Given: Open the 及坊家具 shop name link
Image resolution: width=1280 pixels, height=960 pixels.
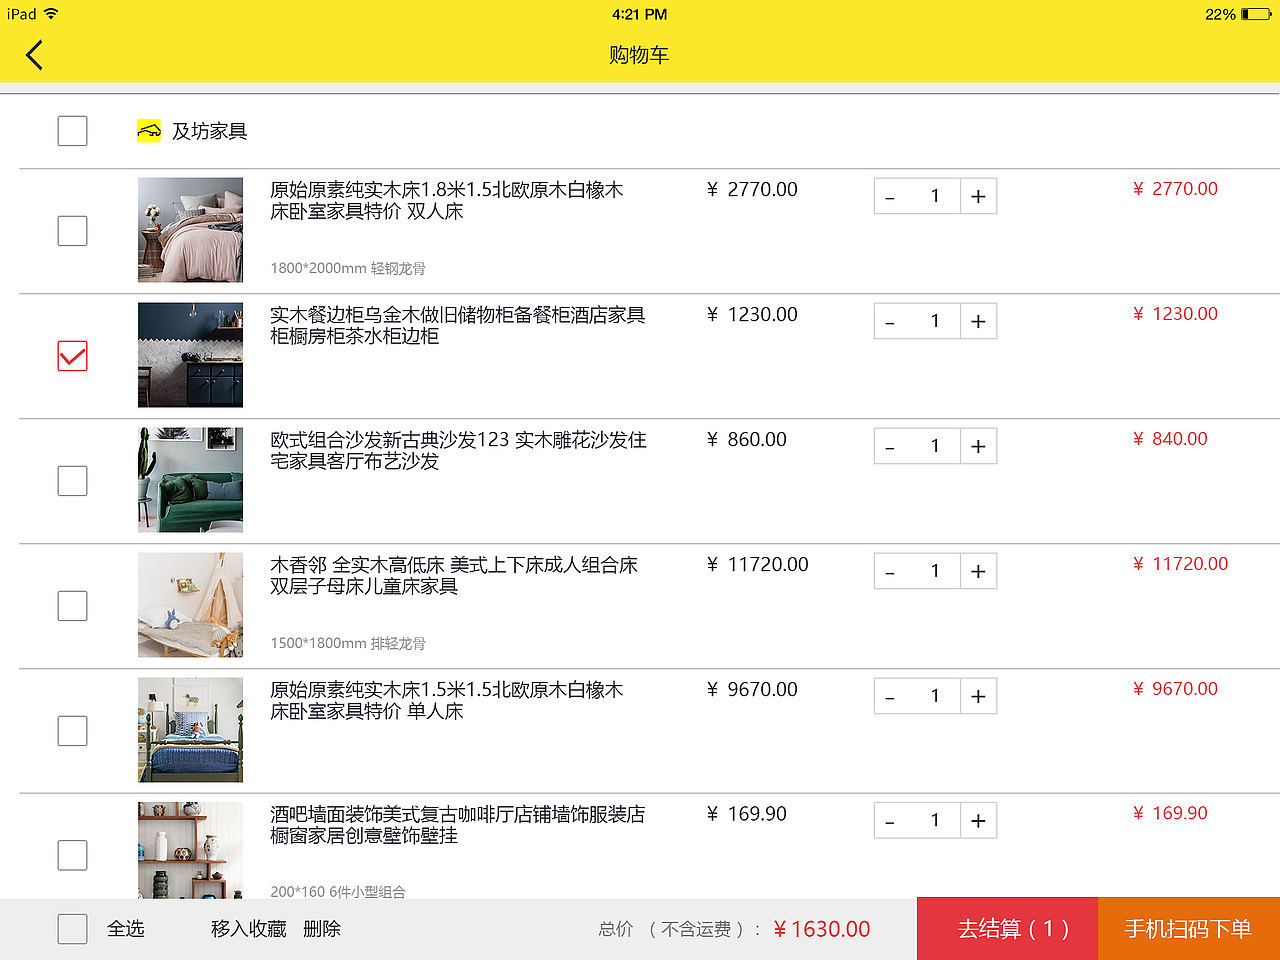Looking at the screenshot, I should 210,131.
